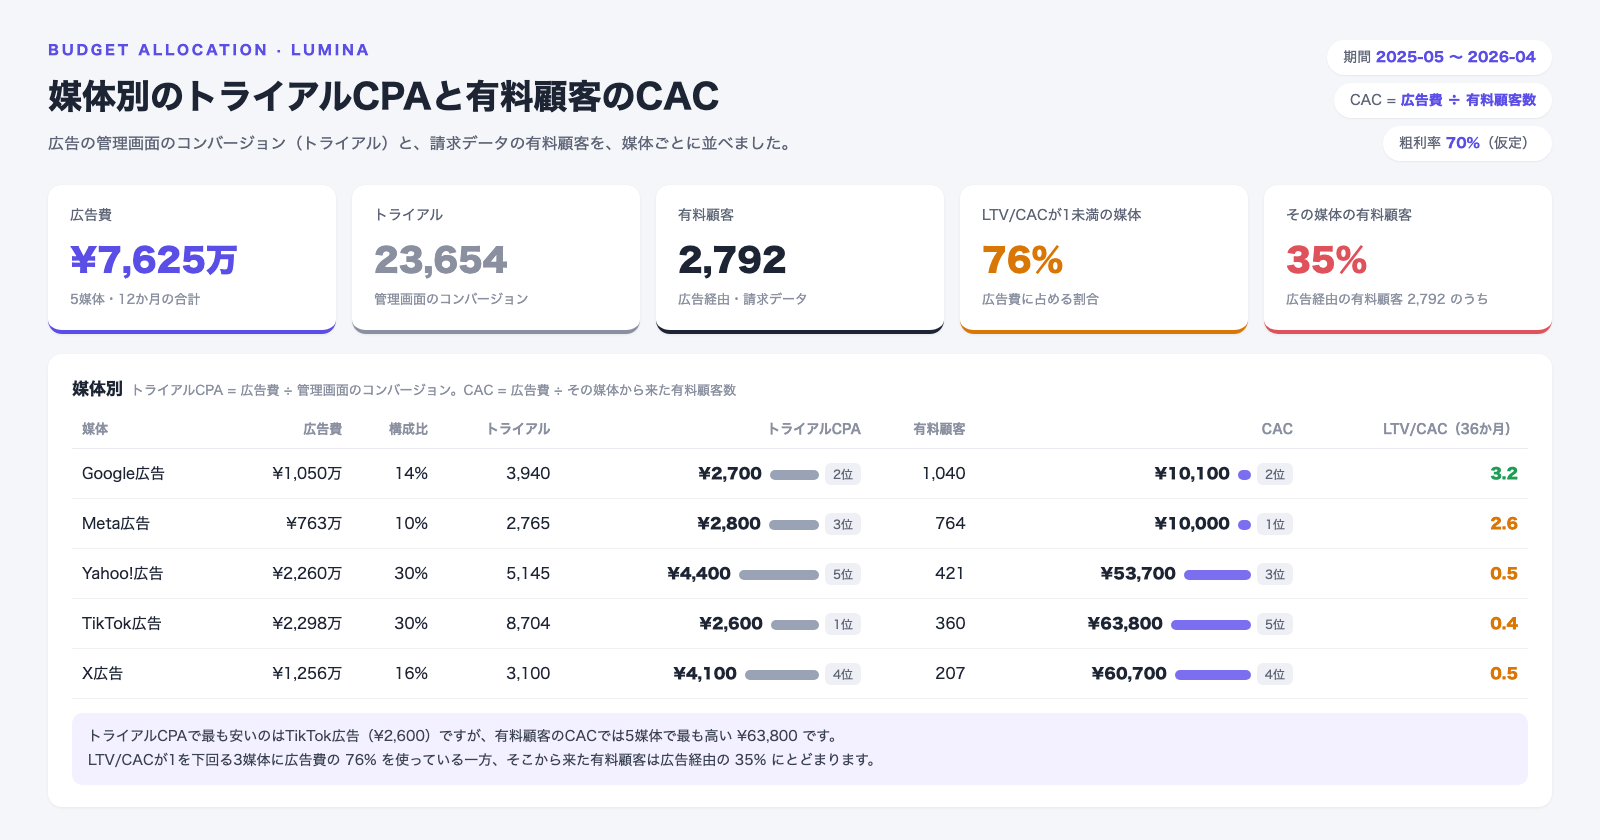Click the ¥763万 ad spend for Meta広告
The width and height of the screenshot is (1600, 840).
click(x=314, y=524)
